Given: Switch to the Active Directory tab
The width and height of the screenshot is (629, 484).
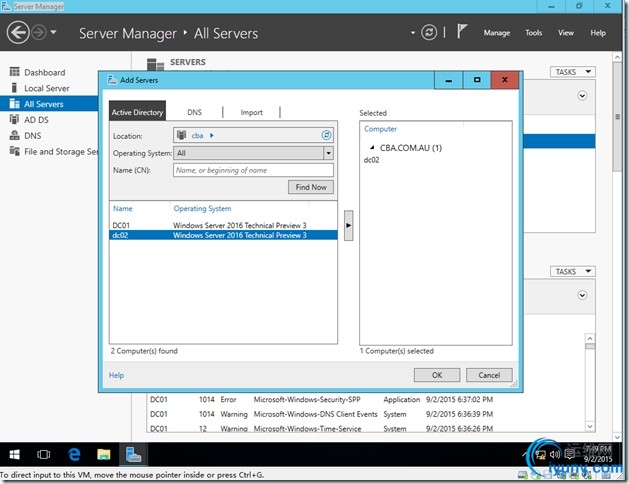Looking at the screenshot, I should point(137,112).
